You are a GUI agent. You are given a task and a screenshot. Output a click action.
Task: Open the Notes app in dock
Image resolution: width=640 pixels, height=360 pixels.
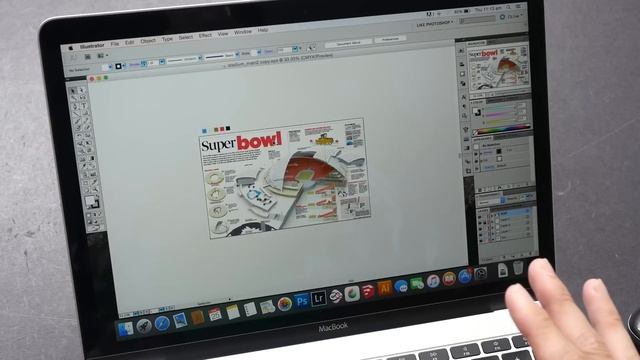tap(233, 312)
